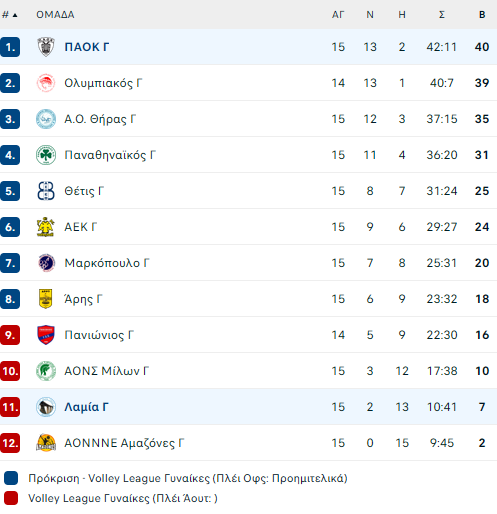Open the ΑΟΝΝΝΕ Αμαζόνες Γ team link
This screenshot has width=497, height=514.
click(x=124, y=443)
